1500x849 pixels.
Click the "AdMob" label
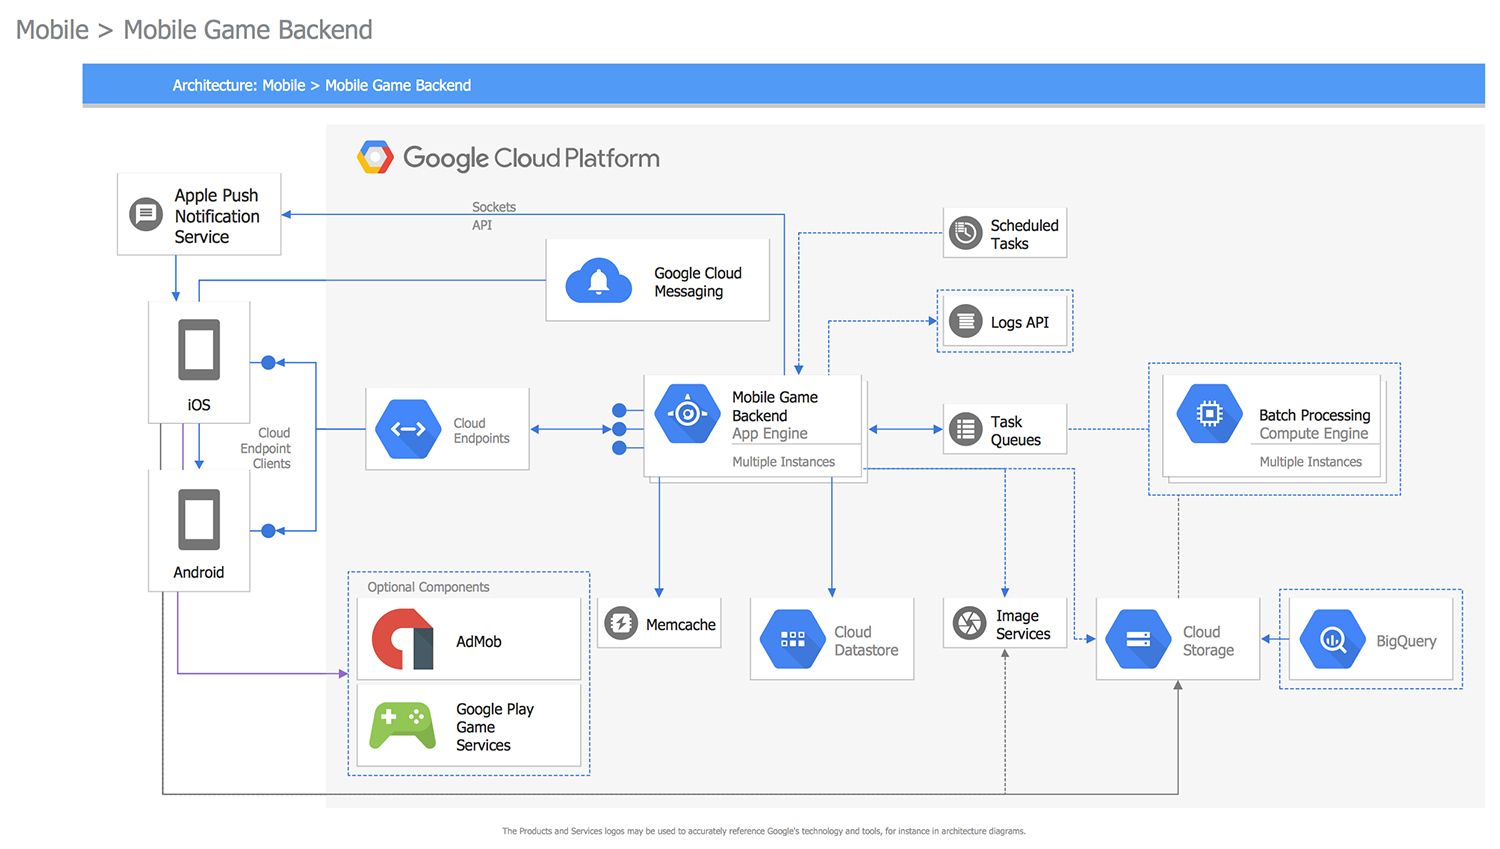(x=479, y=641)
